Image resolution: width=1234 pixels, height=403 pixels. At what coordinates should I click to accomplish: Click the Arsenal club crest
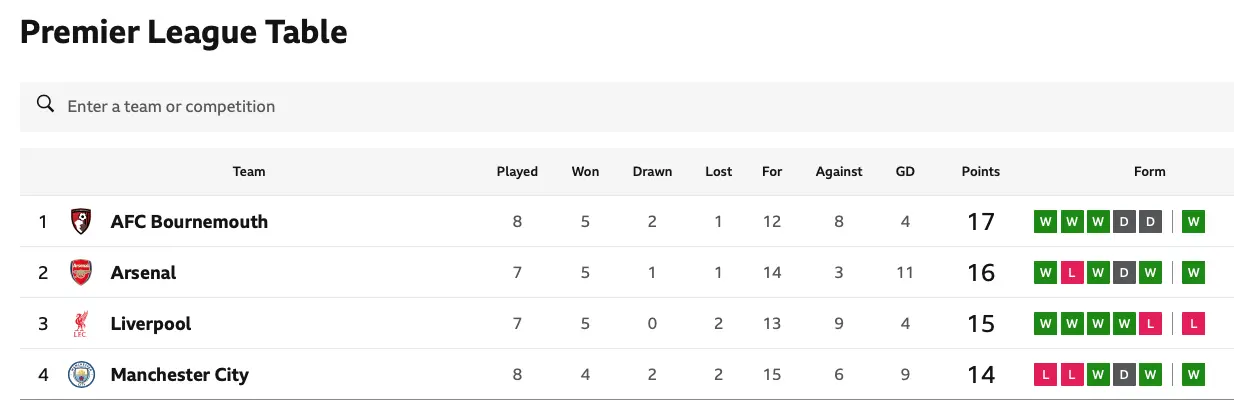tap(81, 272)
